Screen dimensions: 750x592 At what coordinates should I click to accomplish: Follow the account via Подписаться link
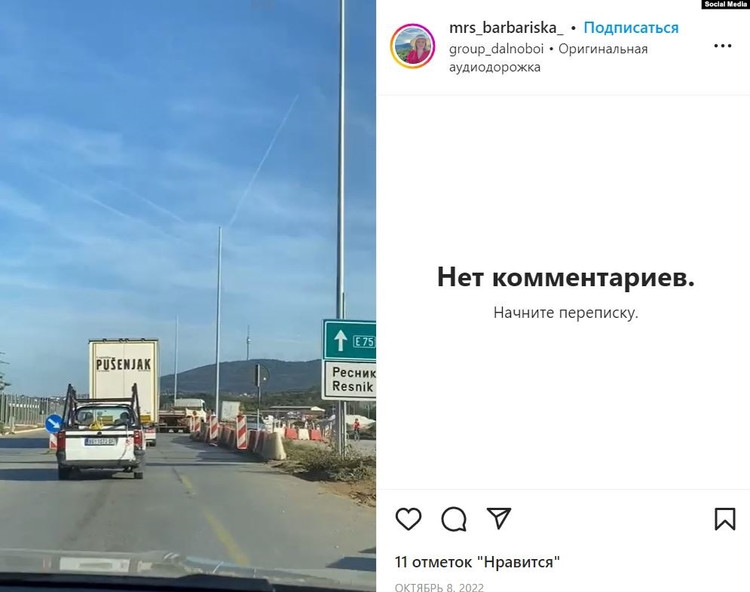click(x=631, y=28)
